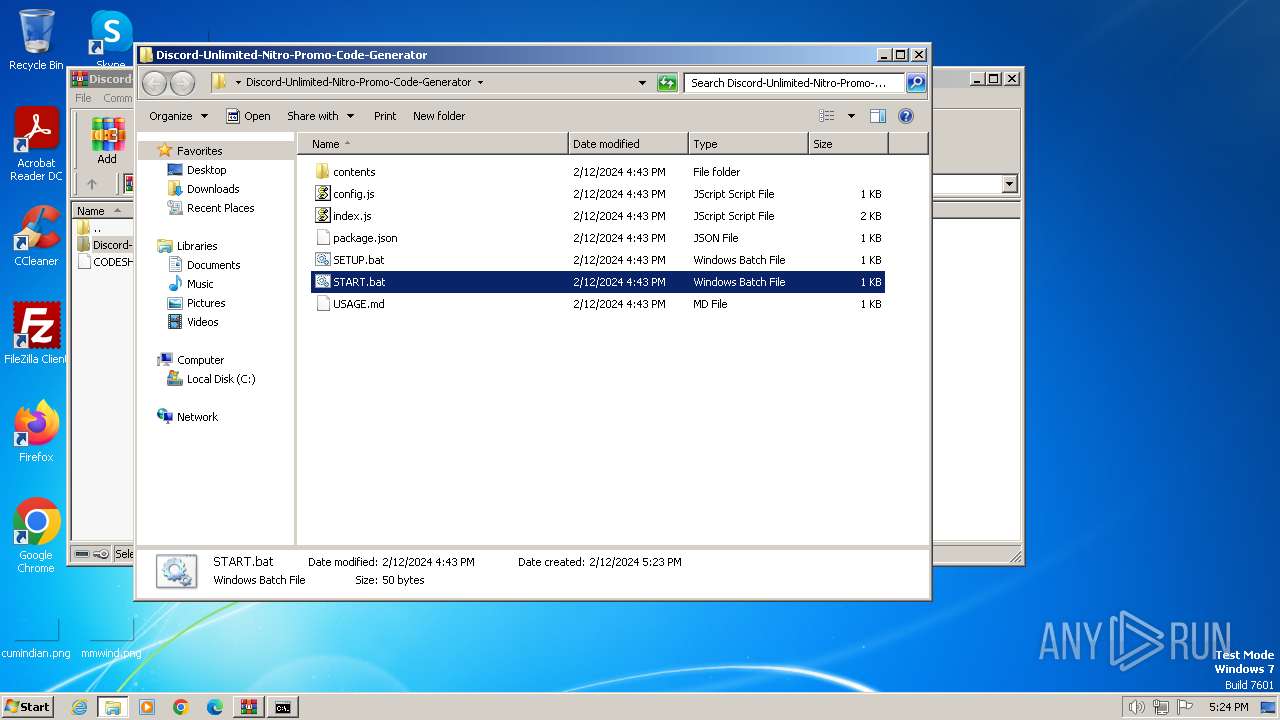Select the config.js file icon
The height and width of the screenshot is (720, 1280).
tap(322, 194)
